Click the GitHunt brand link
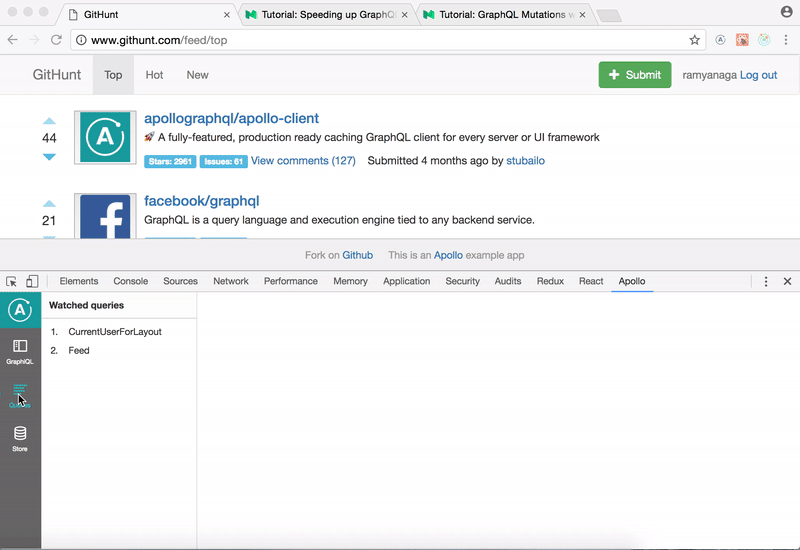This screenshot has height=550, width=800. tap(57, 75)
